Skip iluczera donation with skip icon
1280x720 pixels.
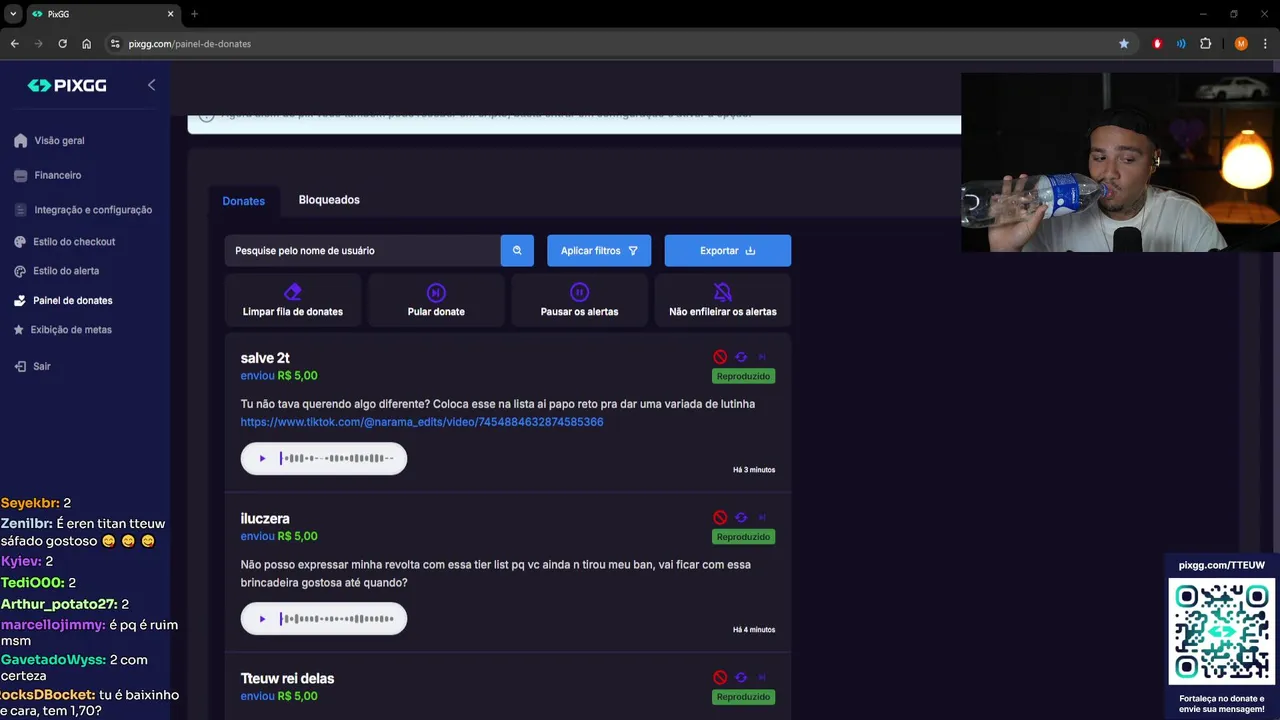(x=762, y=517)
